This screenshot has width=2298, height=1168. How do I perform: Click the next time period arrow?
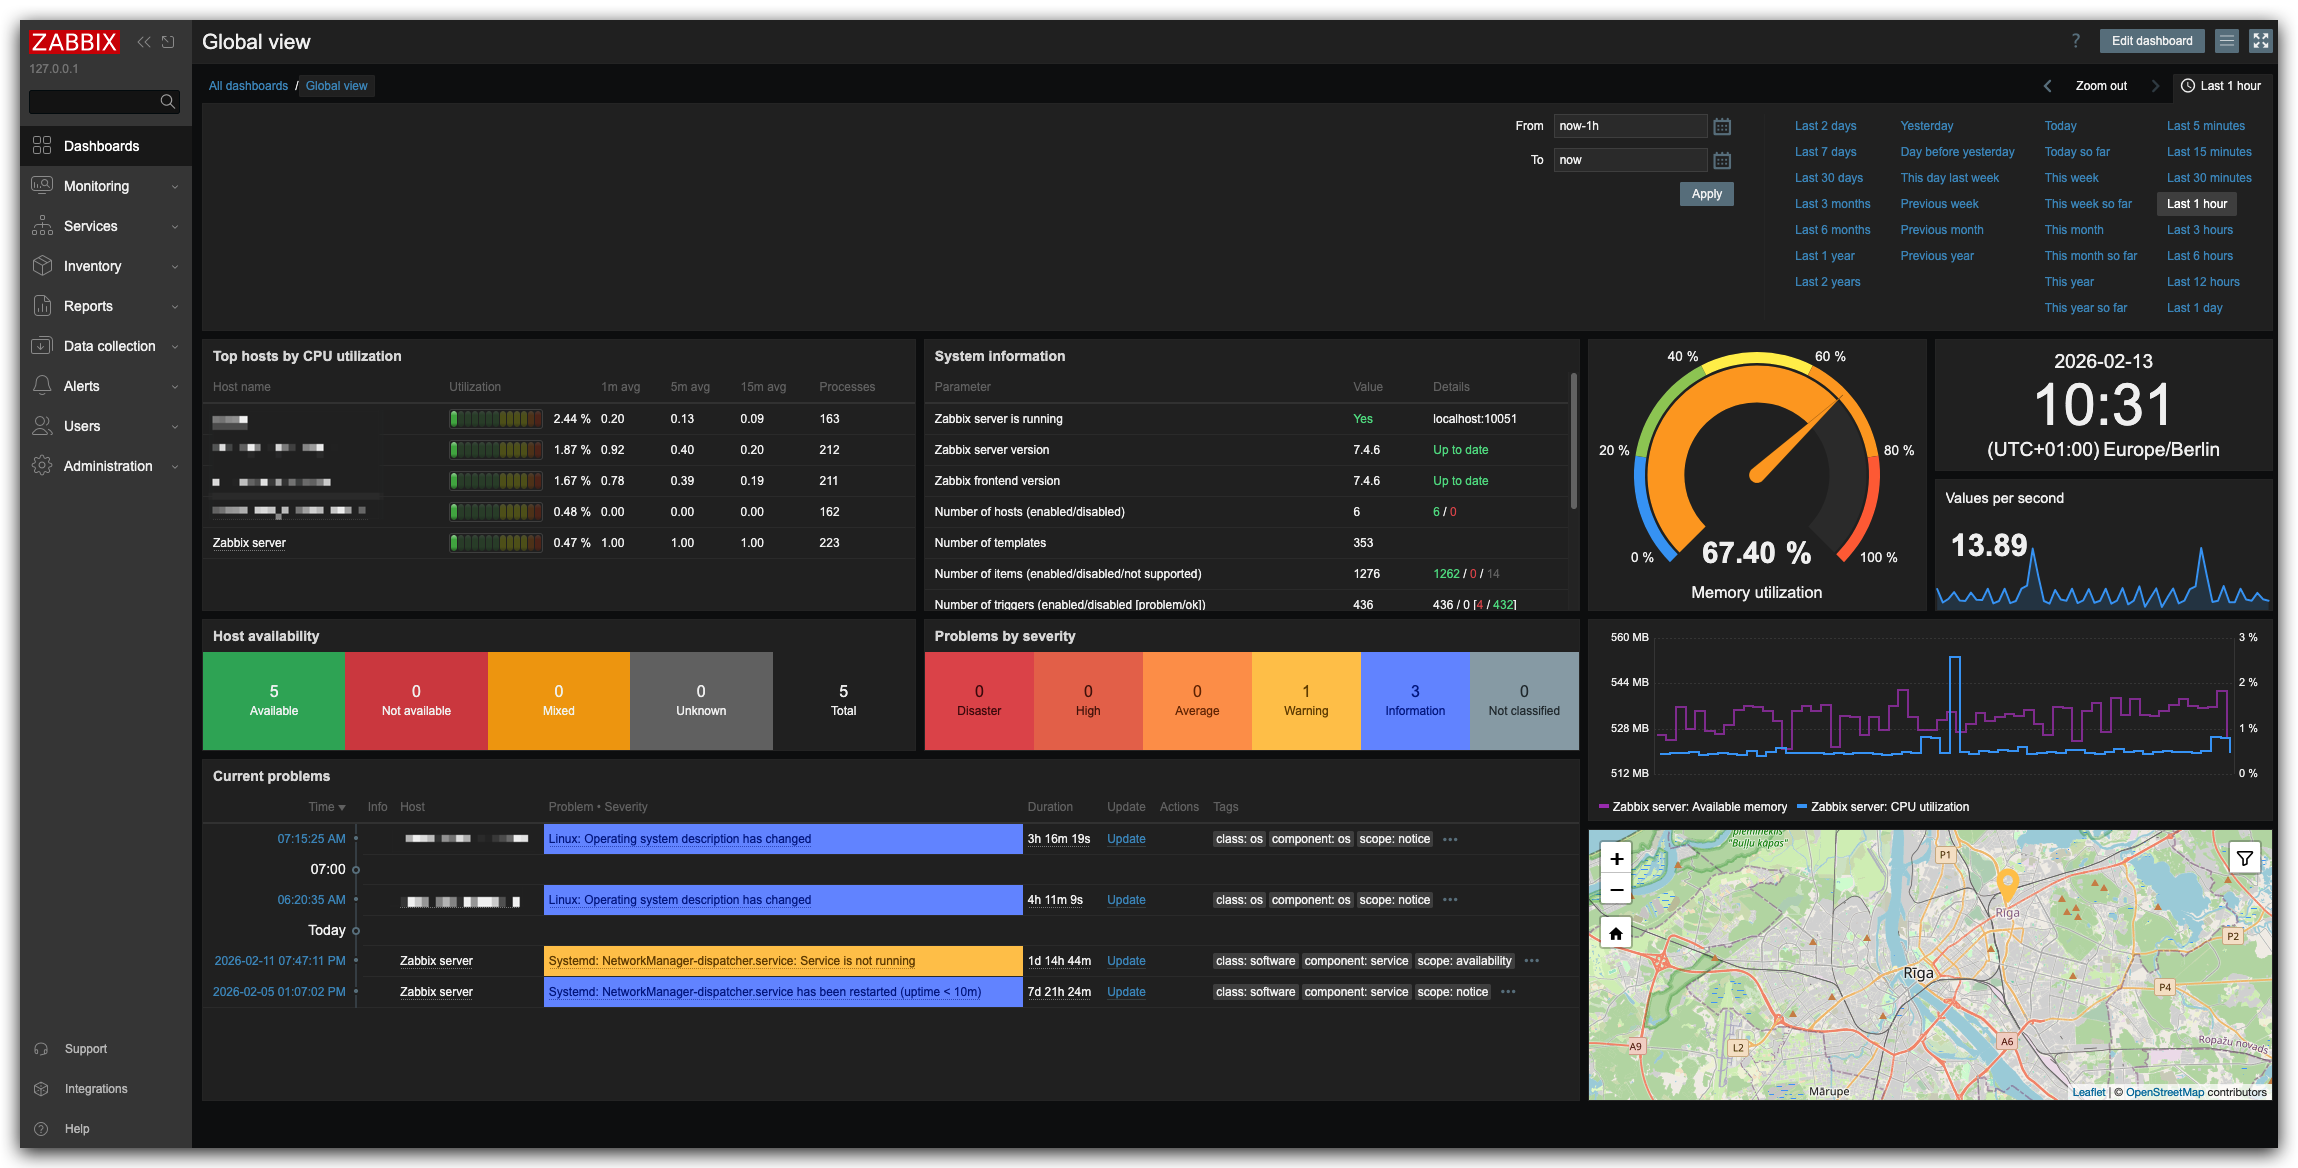(x=2155, y=86)
